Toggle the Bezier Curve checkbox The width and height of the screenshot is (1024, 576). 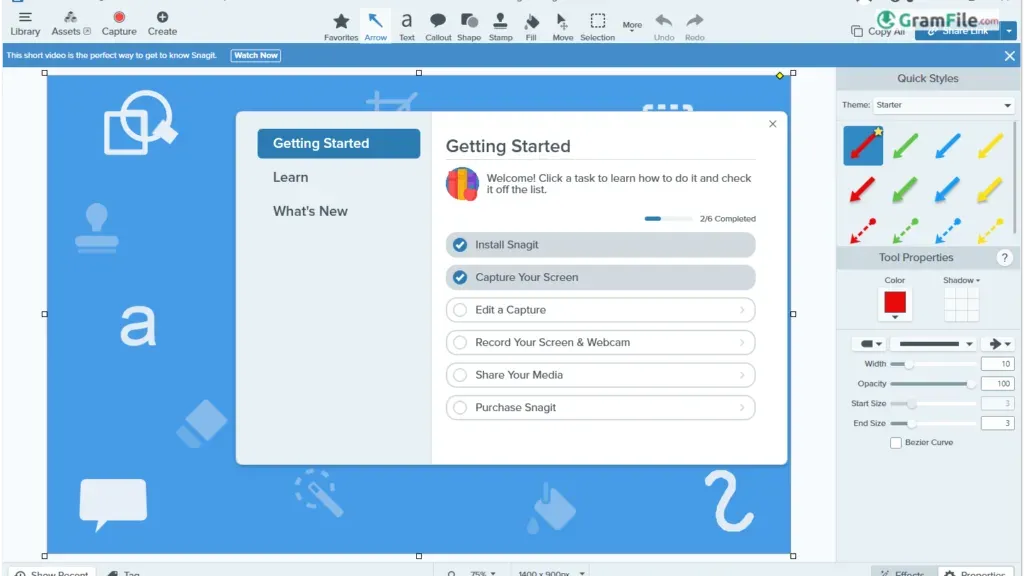895,443
